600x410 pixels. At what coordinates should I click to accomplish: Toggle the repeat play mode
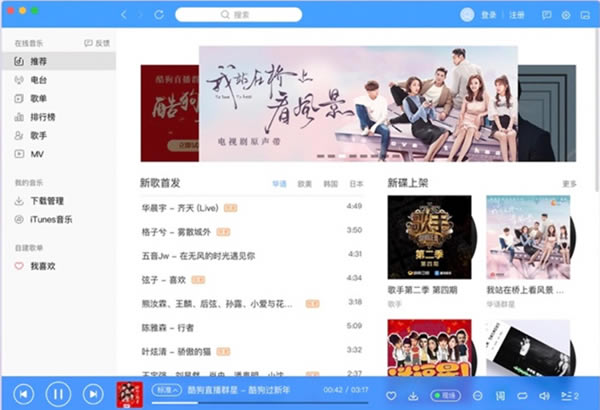coord(522,396)
